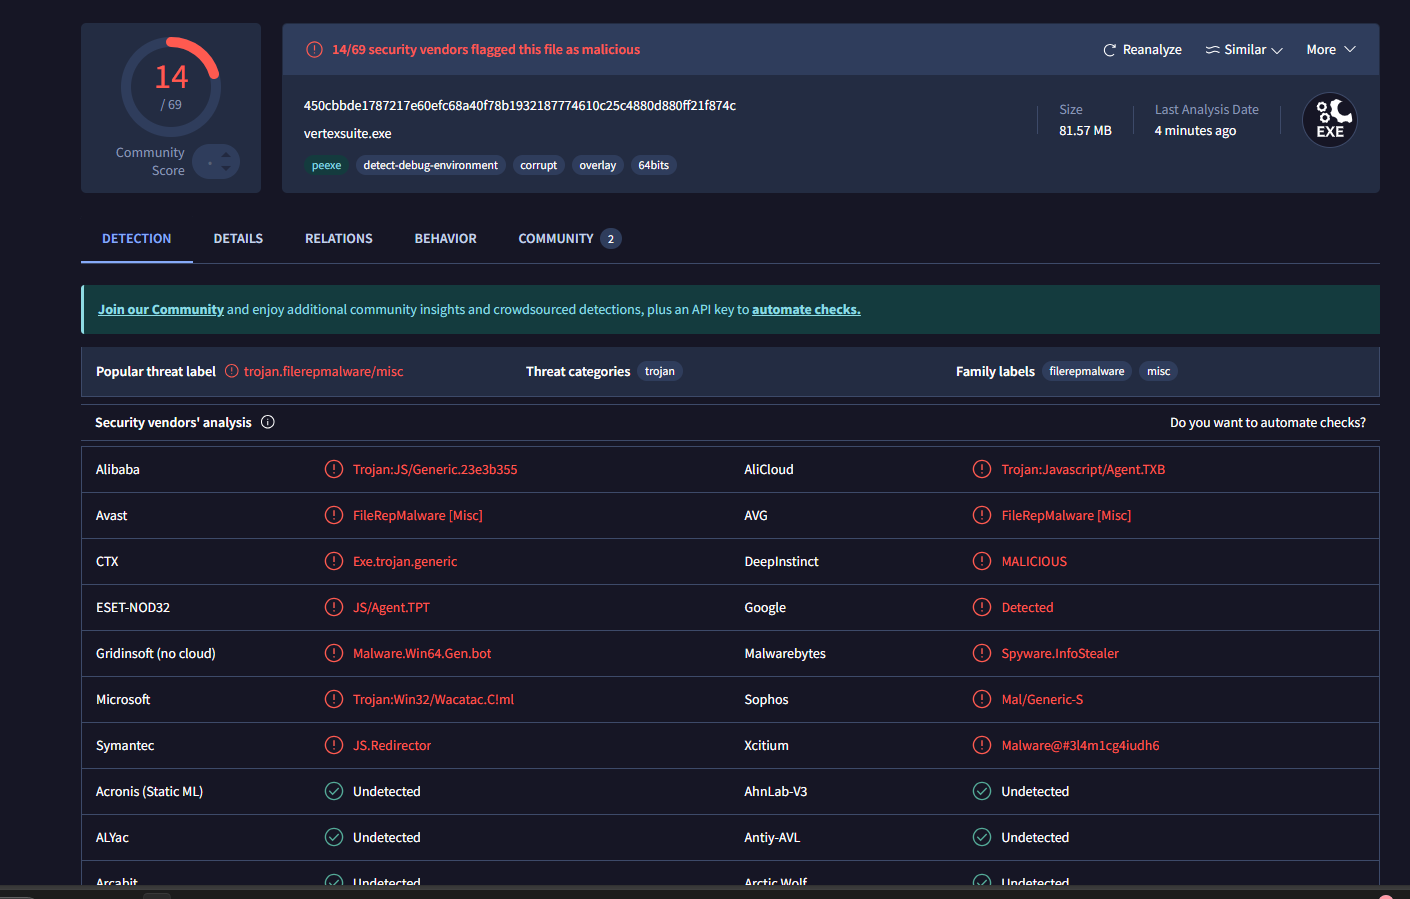
Task: Follow the 'automate checks.' link in banner
Action: [x=806, y=310]
